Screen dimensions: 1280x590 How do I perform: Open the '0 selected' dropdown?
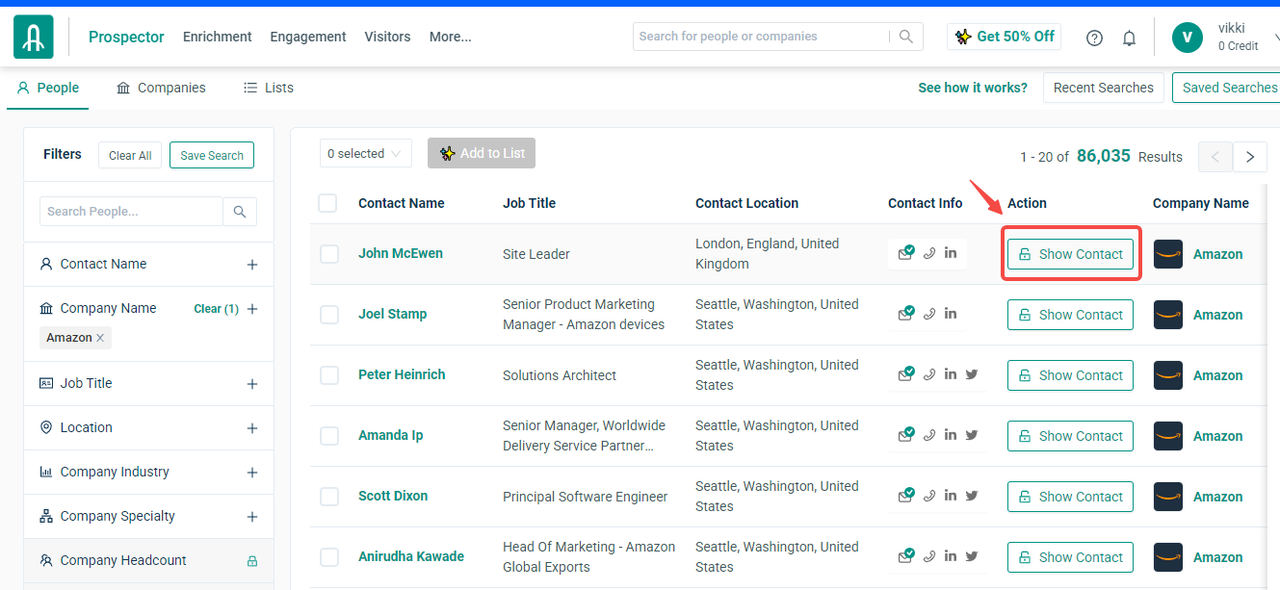(x=365, y=154)
